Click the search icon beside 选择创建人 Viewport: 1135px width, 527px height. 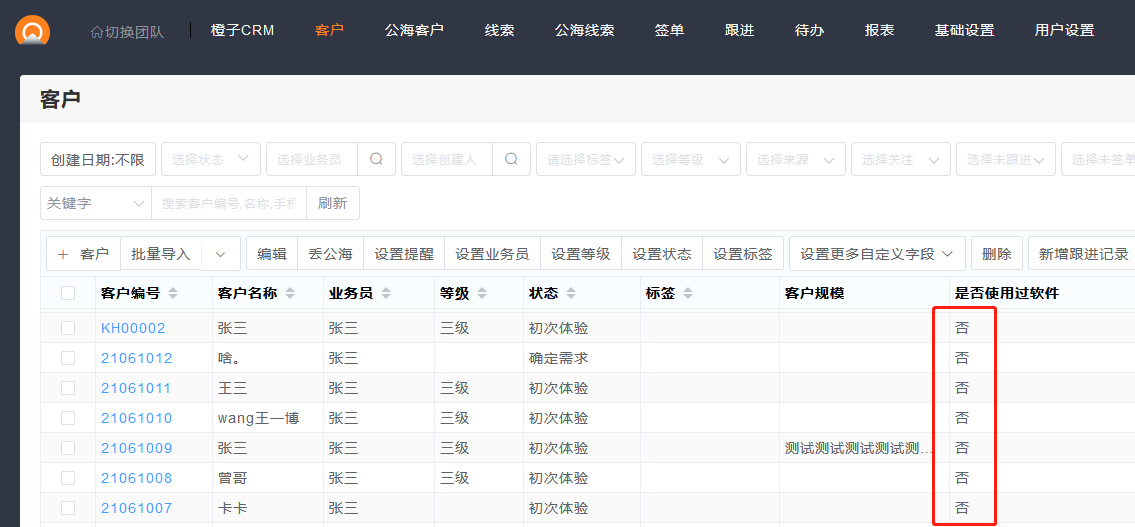click(511, 159)
